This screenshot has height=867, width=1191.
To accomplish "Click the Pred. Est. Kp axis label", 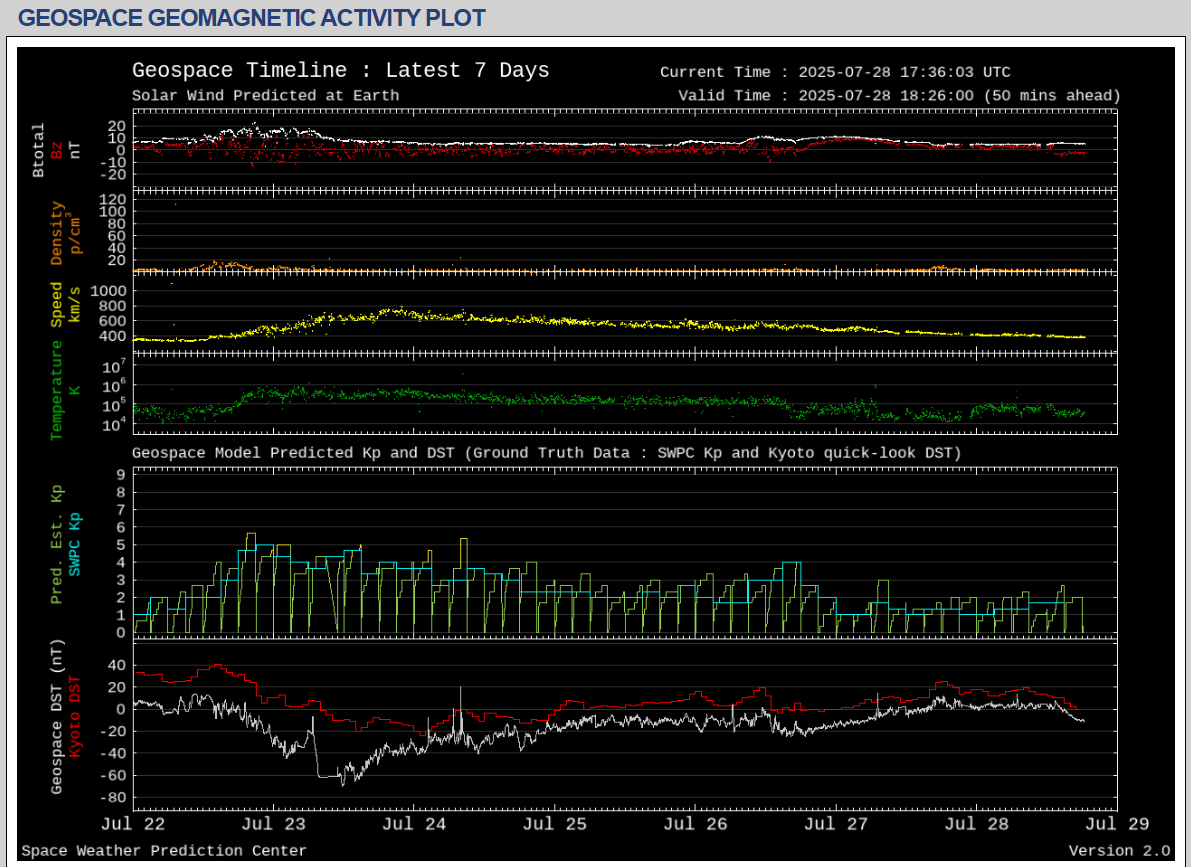I will coord(57,545).
